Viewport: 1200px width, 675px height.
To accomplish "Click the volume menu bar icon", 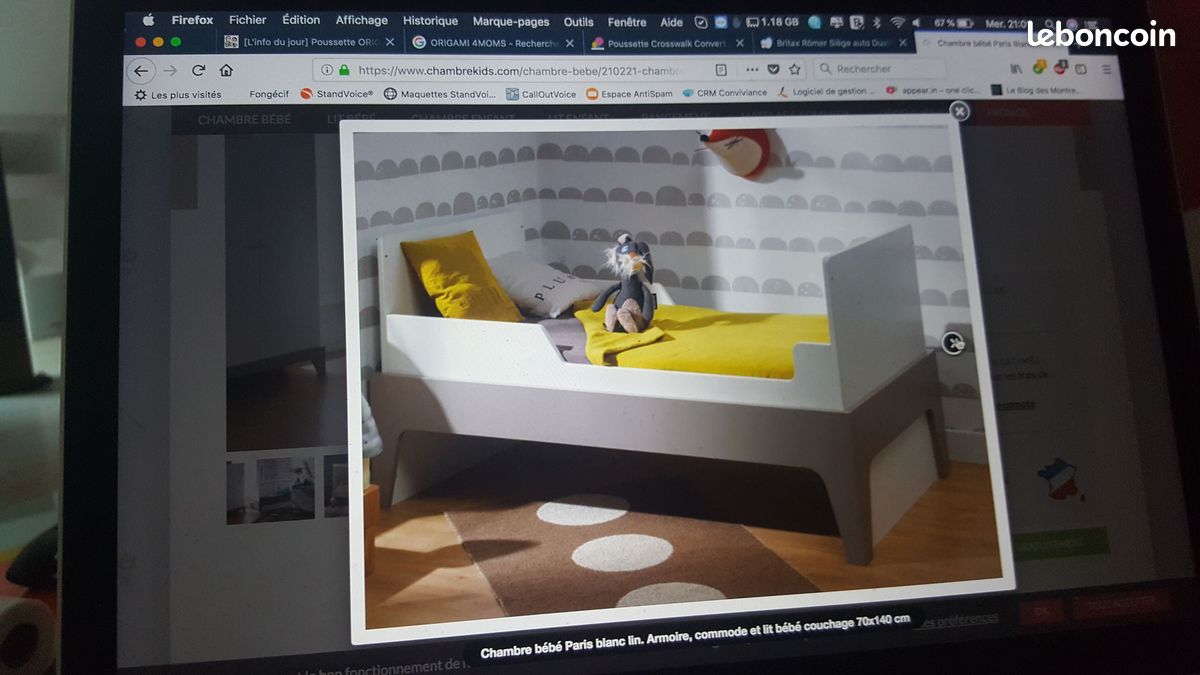I will tap(918, 22).
